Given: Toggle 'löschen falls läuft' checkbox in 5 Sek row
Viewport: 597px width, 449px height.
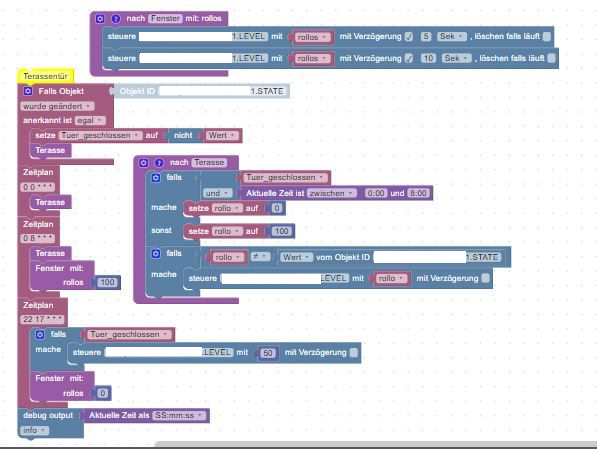Looking at the screenshot, I should coord(547,36).
